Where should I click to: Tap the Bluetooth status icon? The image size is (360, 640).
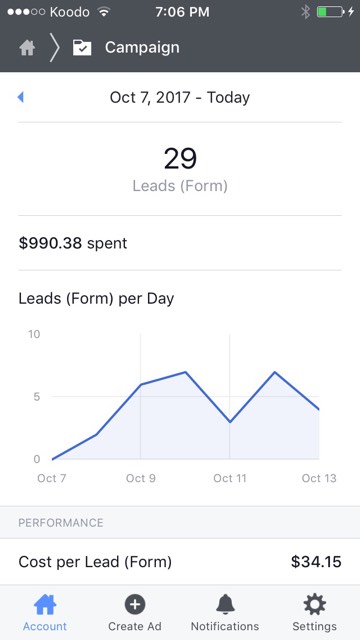click(x=305, y=12)
